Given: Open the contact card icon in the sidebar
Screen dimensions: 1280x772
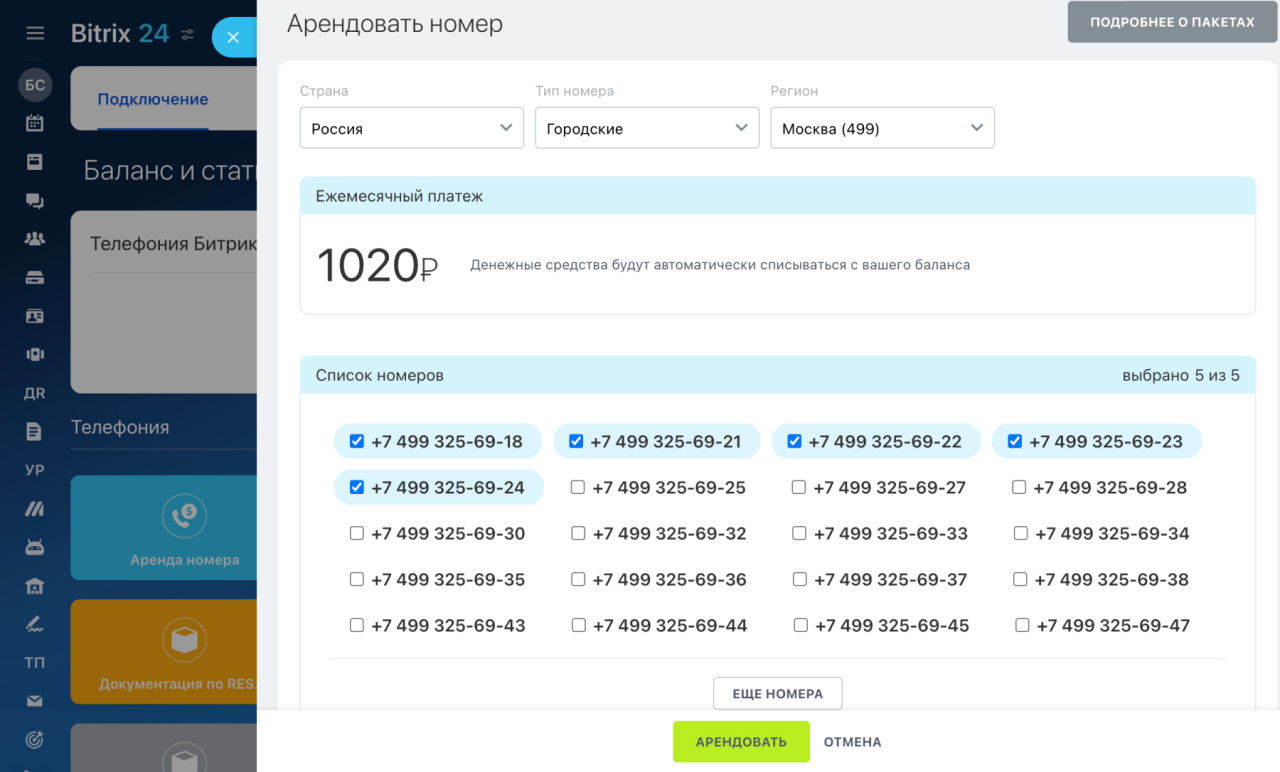Looking at the screenshot, I should tap(35, 316).
